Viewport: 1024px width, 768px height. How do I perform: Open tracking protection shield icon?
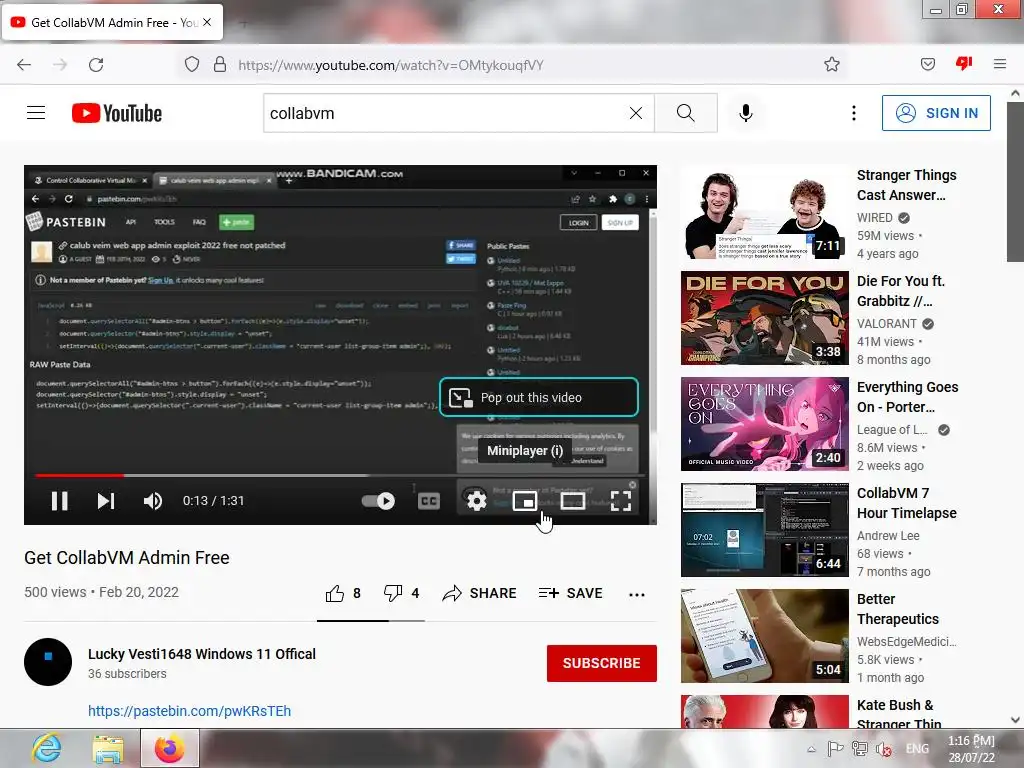191,65
